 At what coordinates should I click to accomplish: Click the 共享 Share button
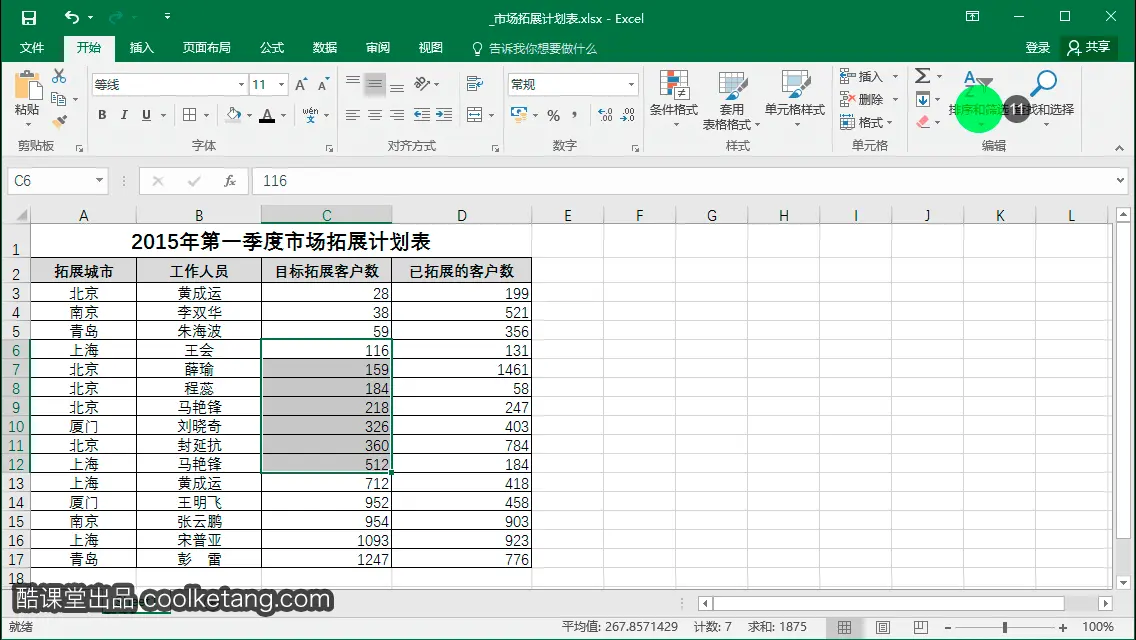point(1088,48)
